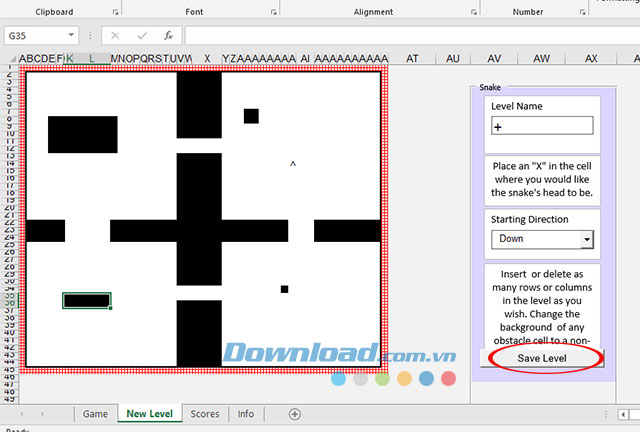This screenshot has width=640, height=432.
Task: Click the Level Name input field
Action: point(542,126)
